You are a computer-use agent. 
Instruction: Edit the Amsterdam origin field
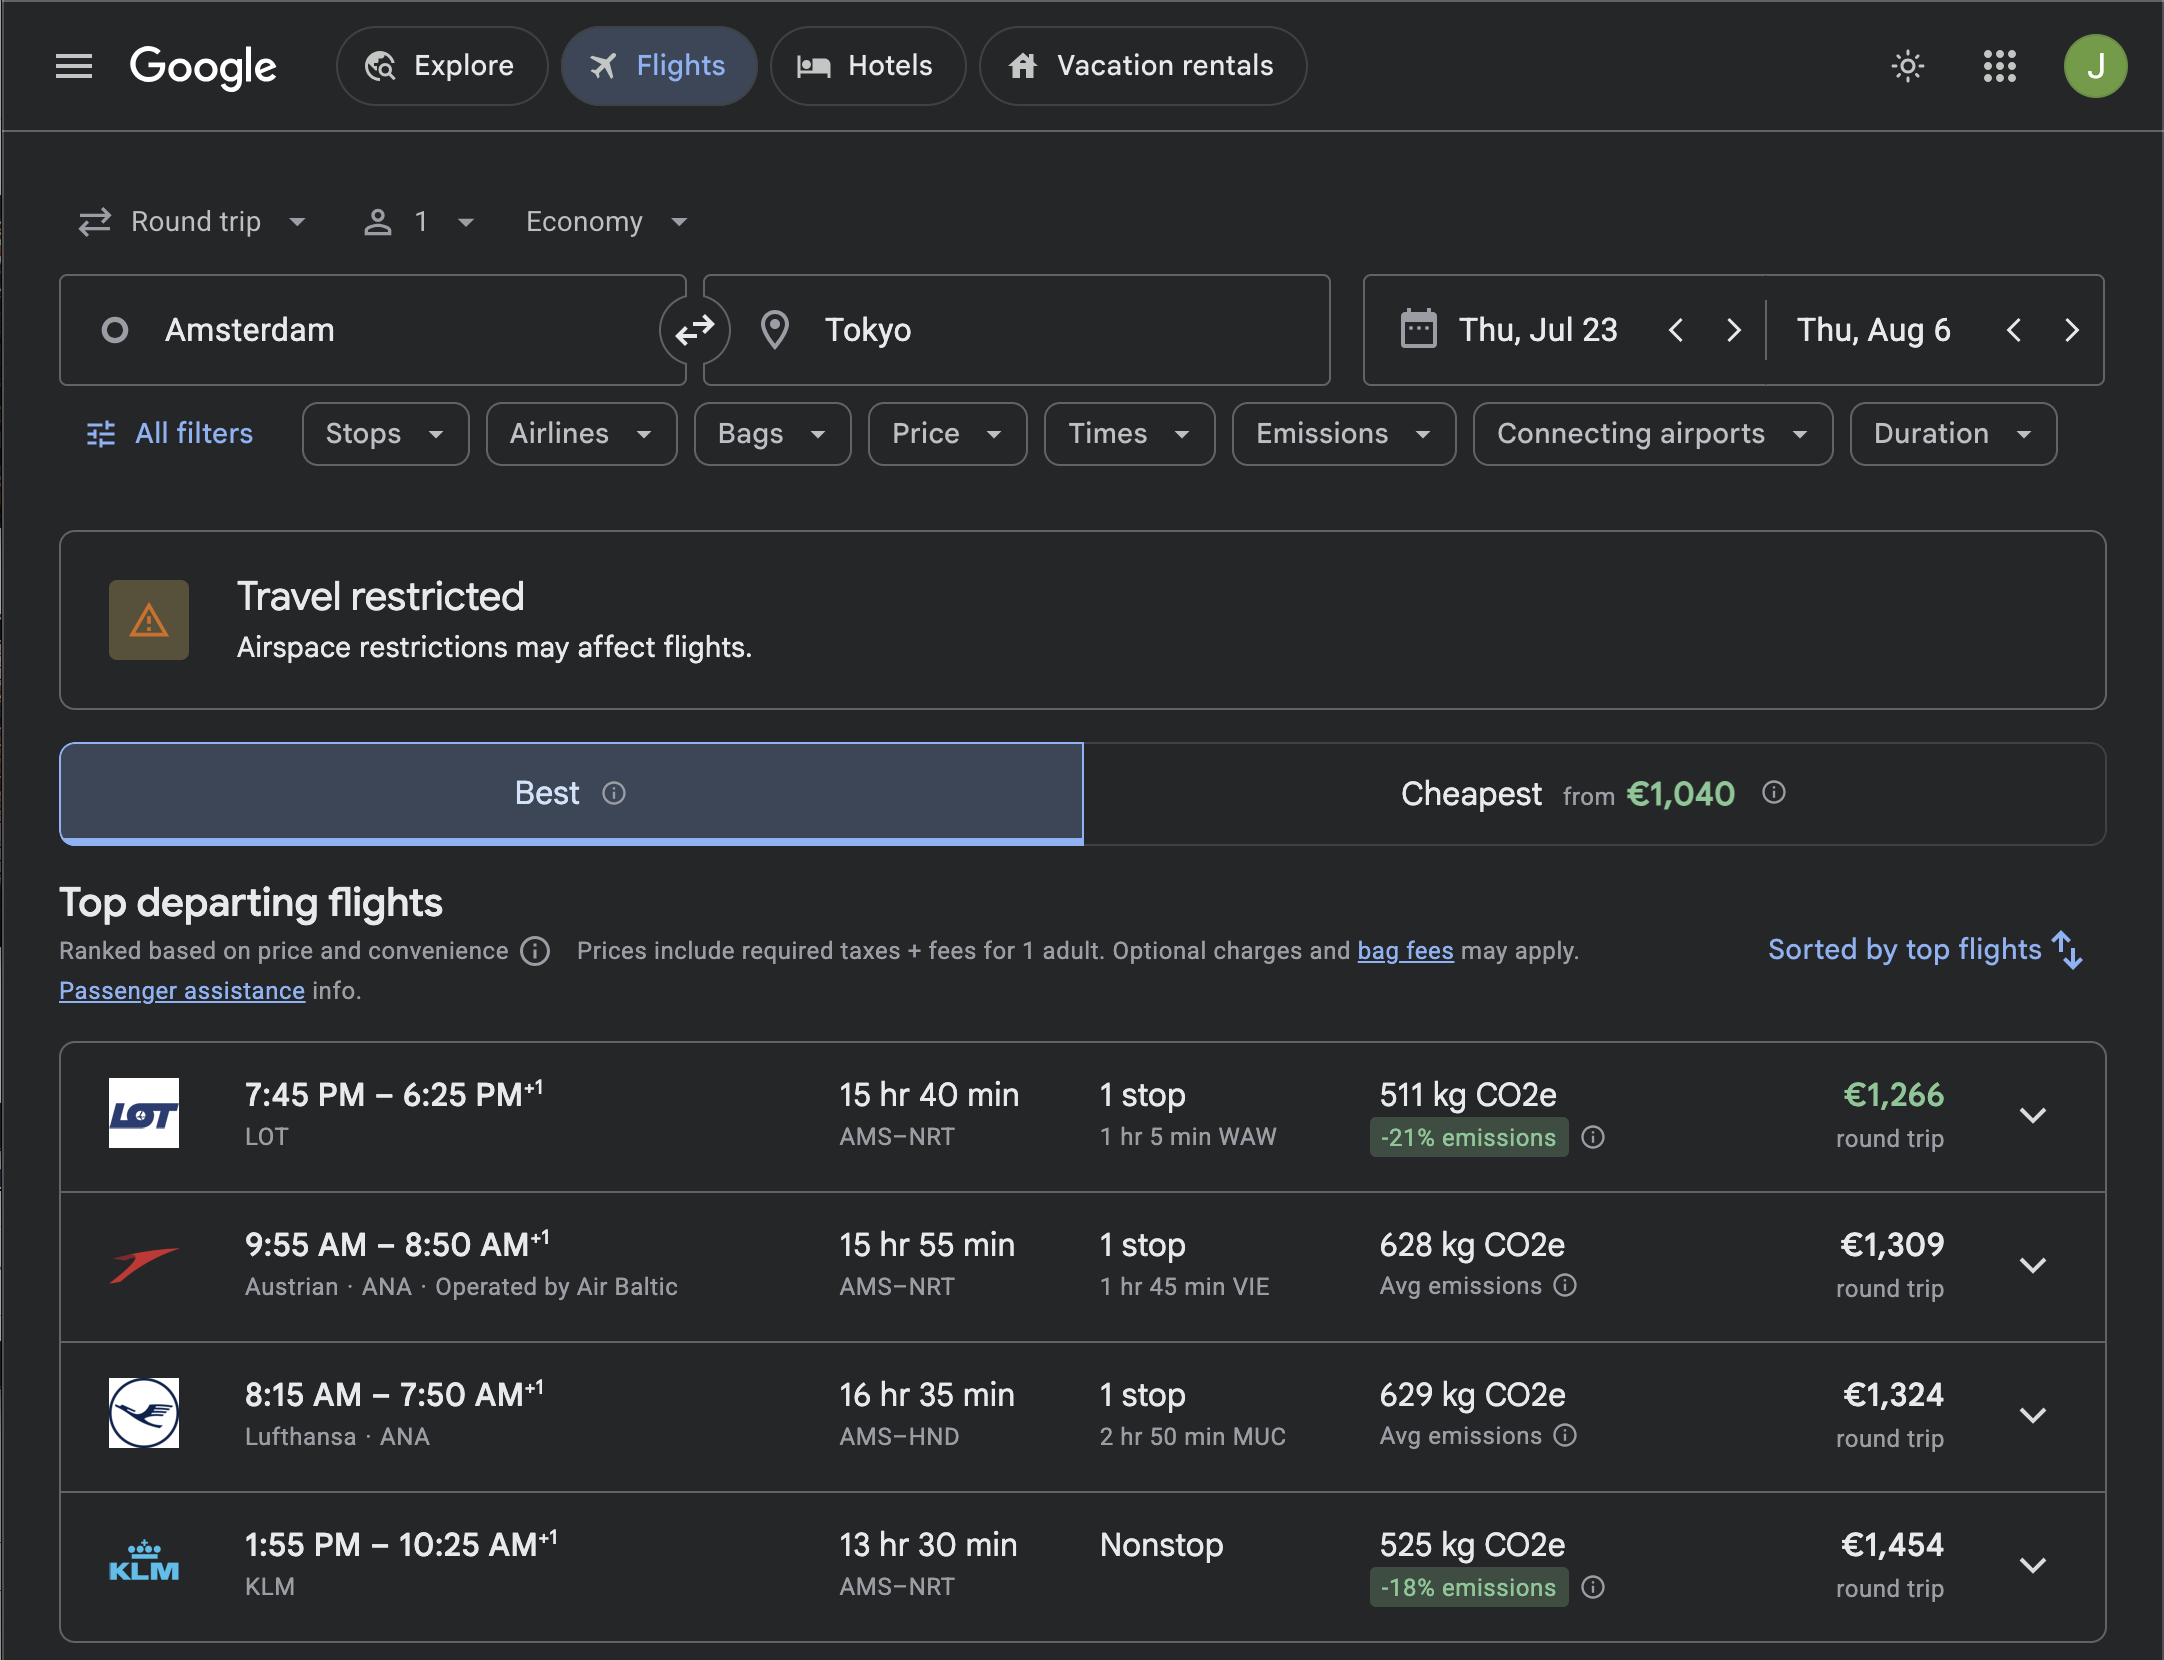point(373,330)
